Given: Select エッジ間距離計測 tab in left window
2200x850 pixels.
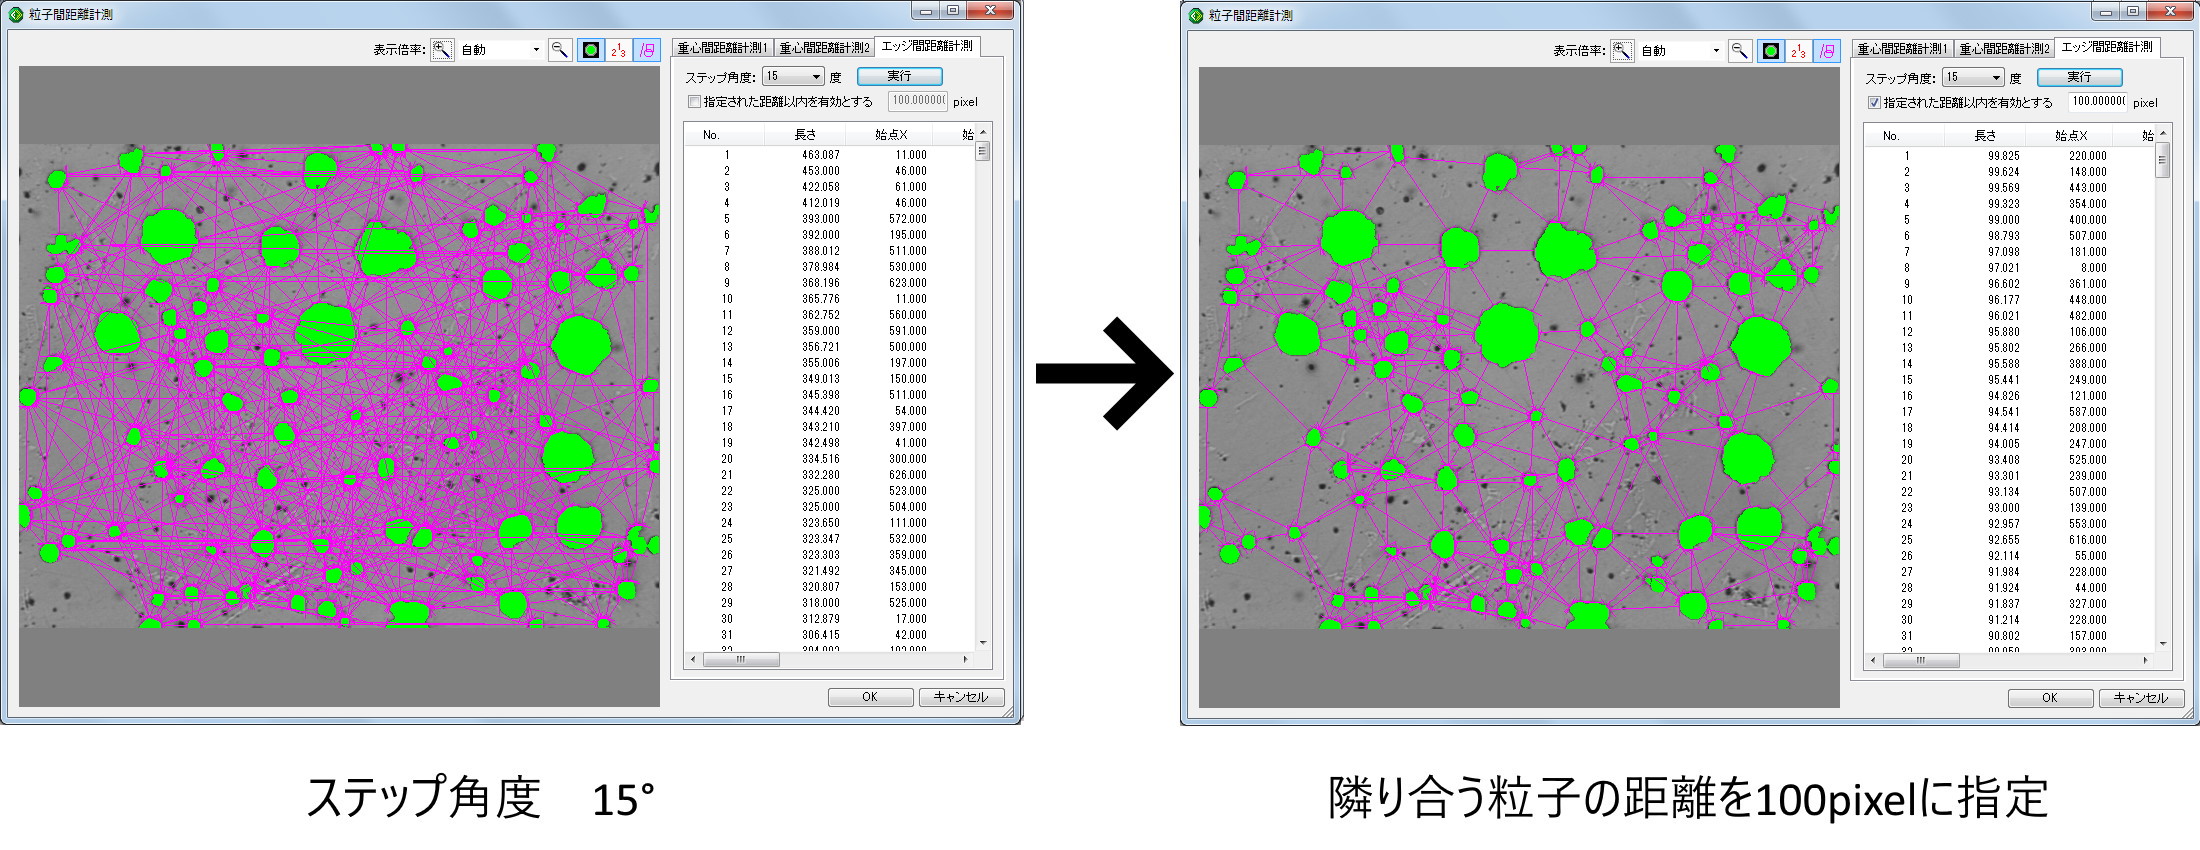Looking at the screenshot, I should point(927,46).
